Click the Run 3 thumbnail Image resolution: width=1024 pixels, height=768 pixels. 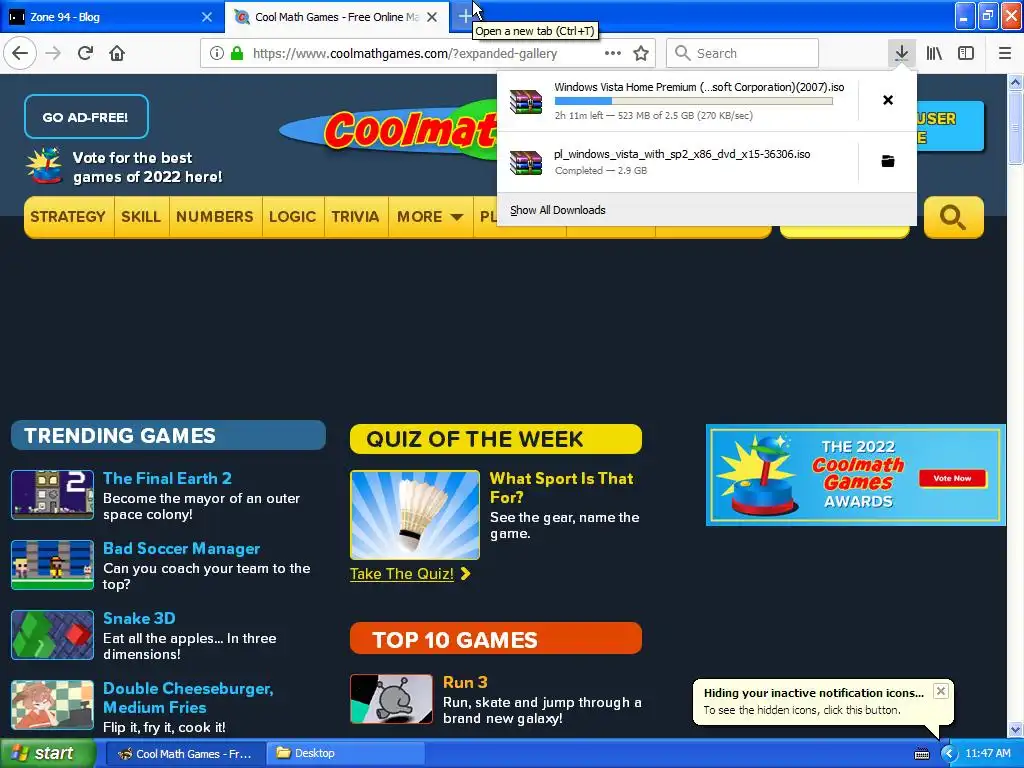(x=391, y=699)
